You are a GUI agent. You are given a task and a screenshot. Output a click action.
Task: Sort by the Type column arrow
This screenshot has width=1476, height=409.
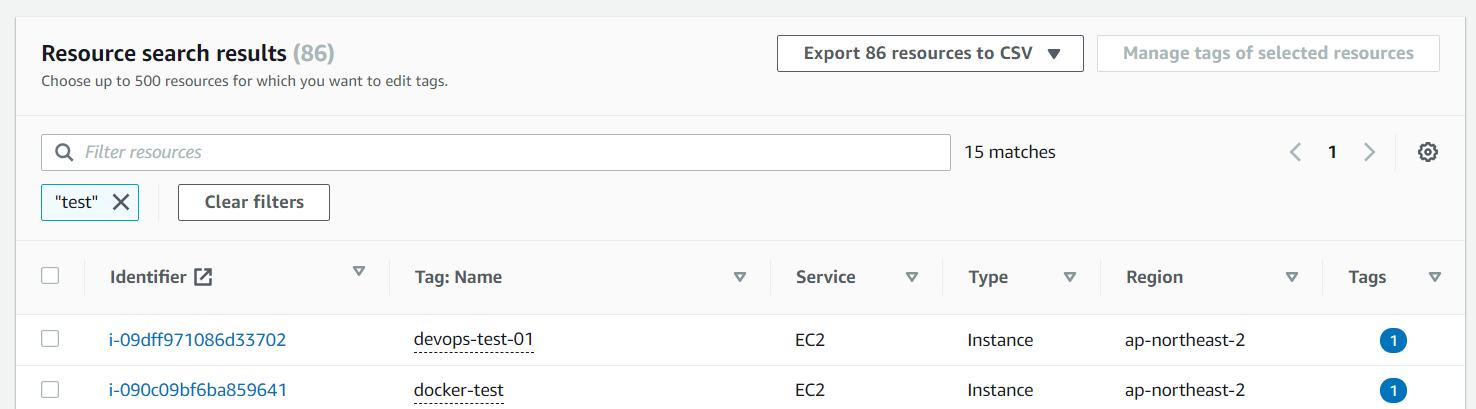[1070, 277]
